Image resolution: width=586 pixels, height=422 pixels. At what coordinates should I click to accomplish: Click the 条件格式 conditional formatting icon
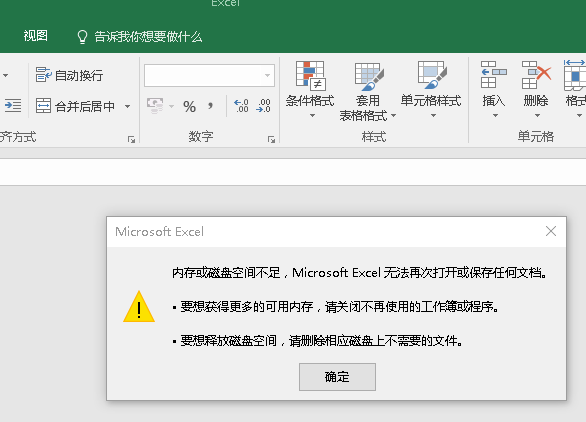tap(310, 76)
